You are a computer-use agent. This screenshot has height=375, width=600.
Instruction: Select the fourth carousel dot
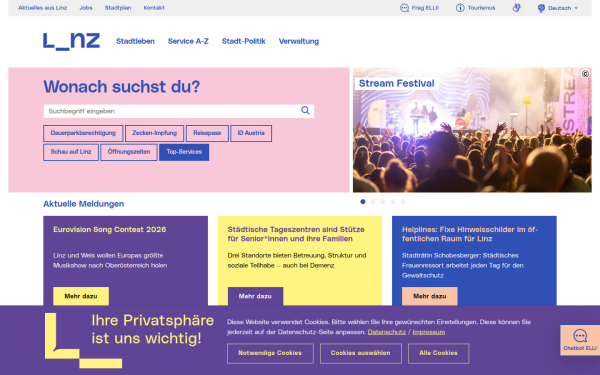[x=393, y=202]
